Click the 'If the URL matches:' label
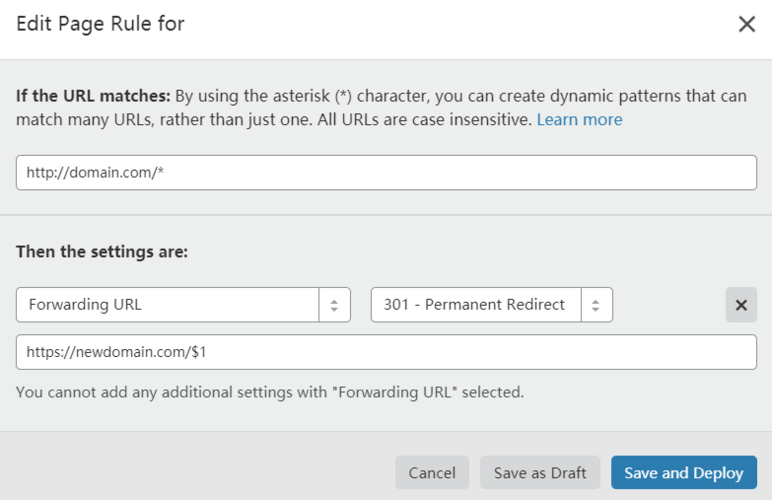The width and height of the screenshot is (772, 500). (x=93, y=95)
